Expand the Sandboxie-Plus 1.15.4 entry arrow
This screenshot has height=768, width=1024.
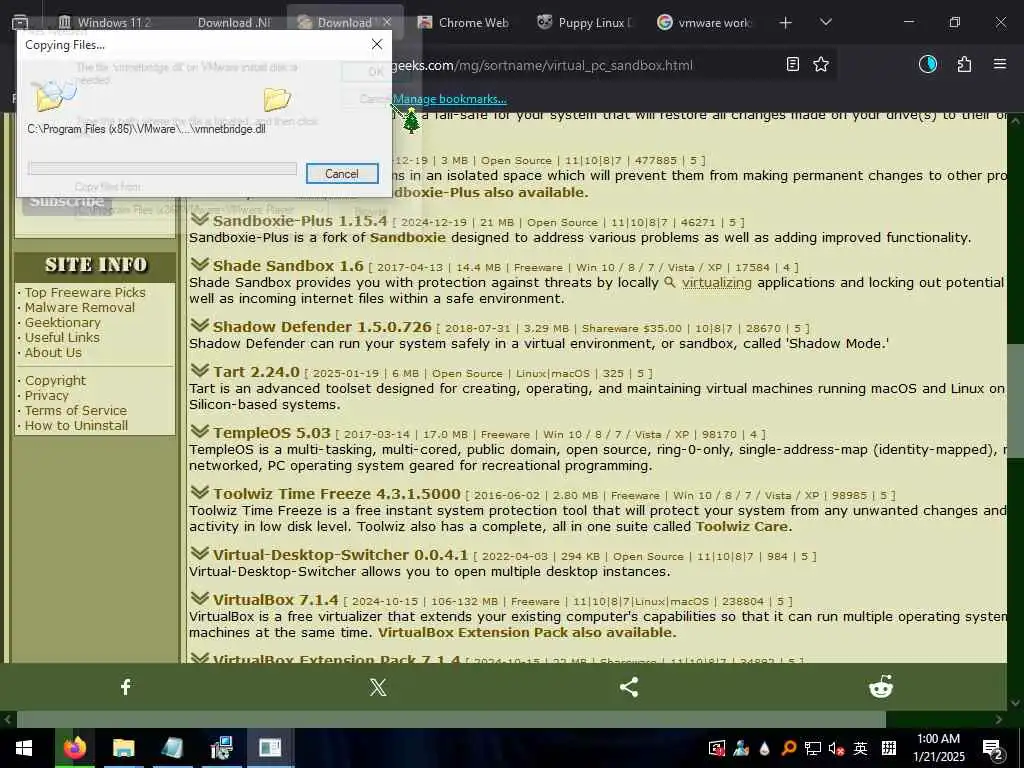(x=199, y=220)
